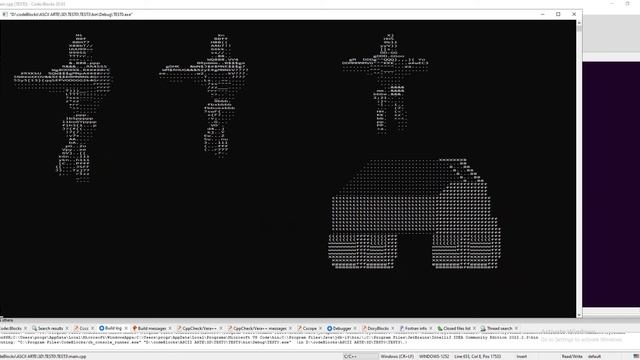Click the Windows (CR+LF) line ending indicator
640x360 pixels.
point(397,356)
